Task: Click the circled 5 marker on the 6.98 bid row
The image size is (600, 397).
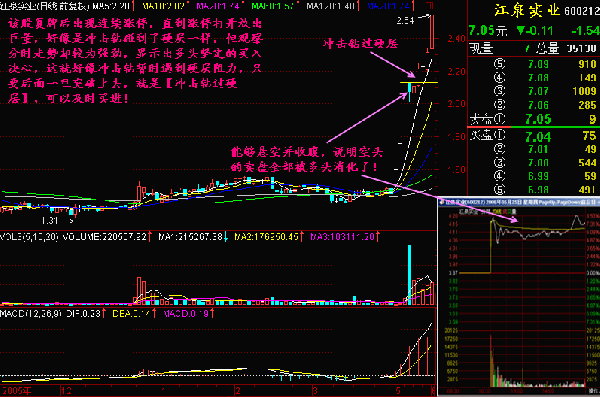Action: [499, 189]
